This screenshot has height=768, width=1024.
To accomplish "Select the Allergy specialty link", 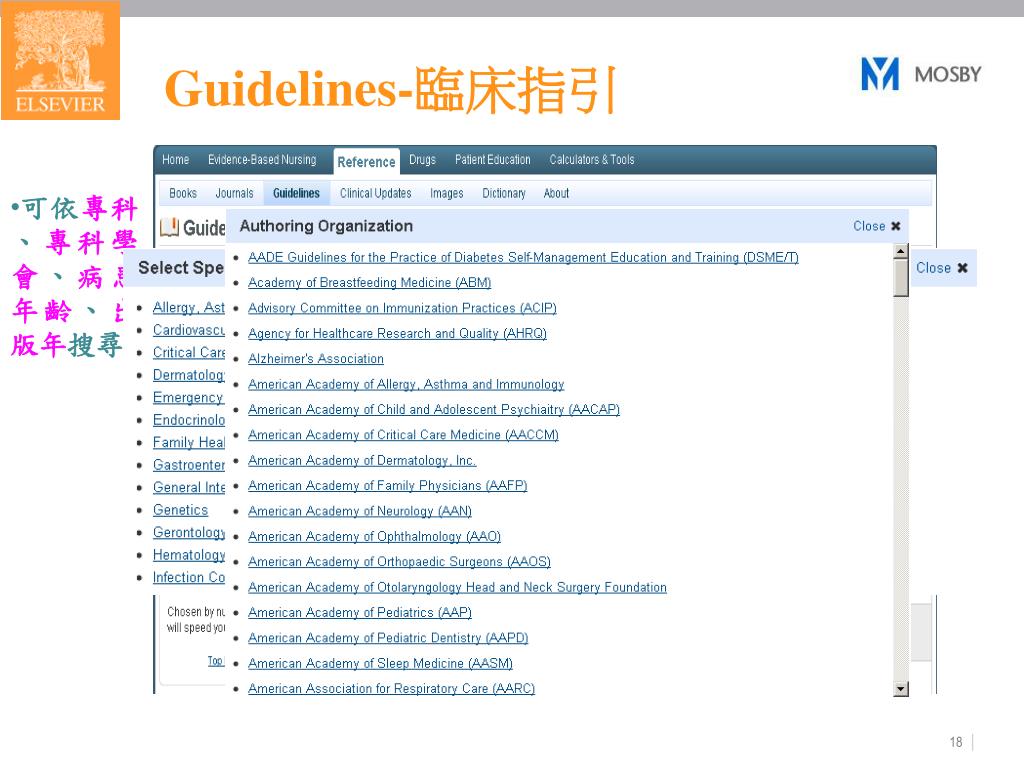I will click(x=189, y=308).
